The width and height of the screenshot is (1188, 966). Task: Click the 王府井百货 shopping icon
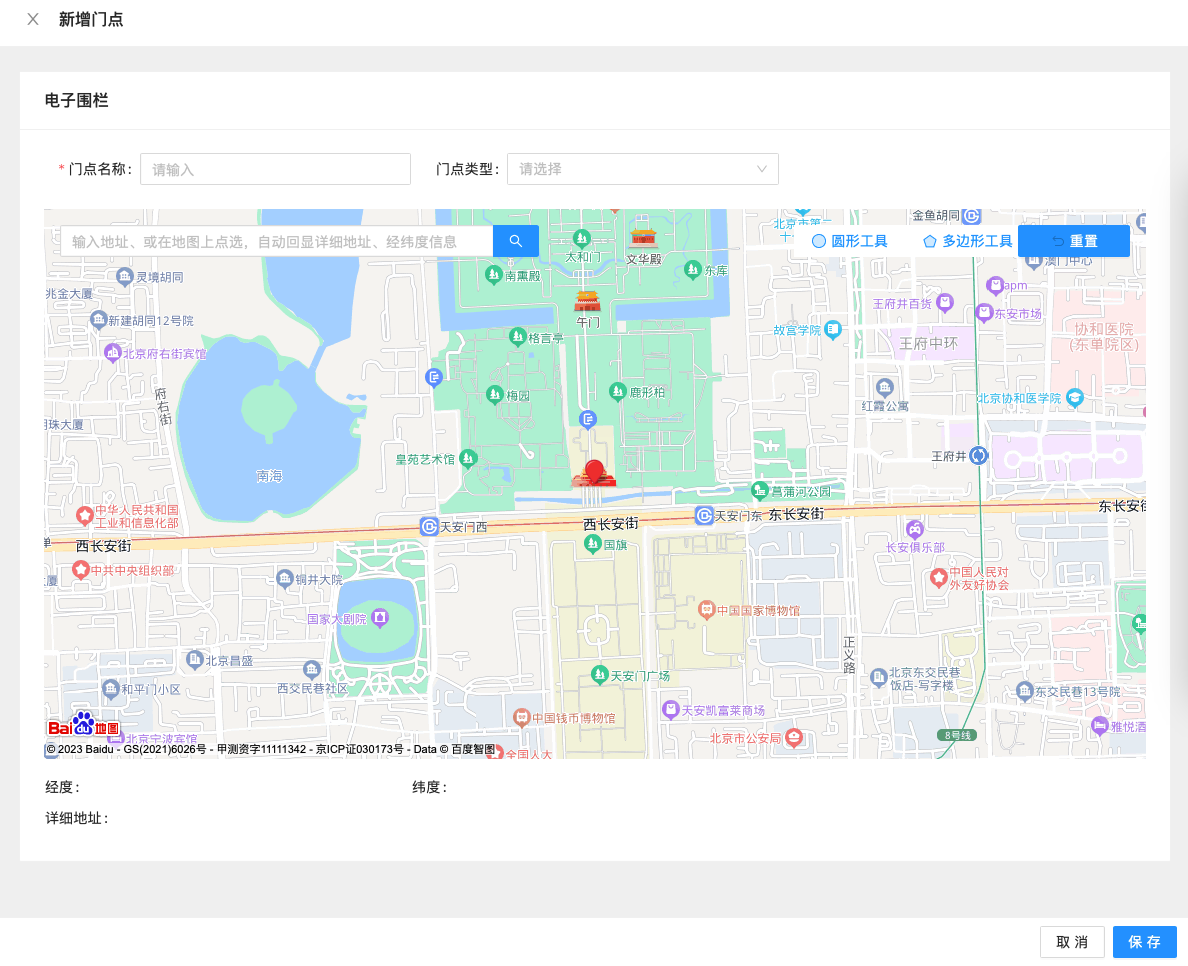click(x=944, y=304)
